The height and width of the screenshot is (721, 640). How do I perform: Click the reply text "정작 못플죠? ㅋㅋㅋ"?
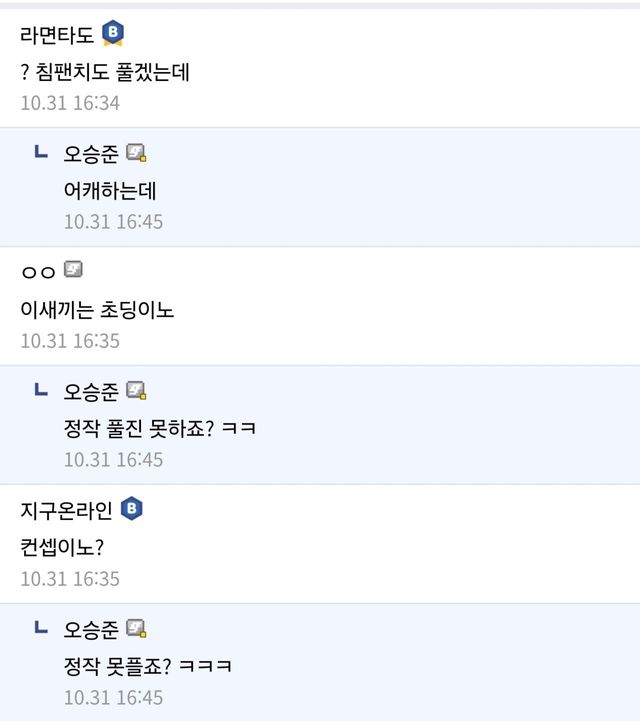click(x=148, y=667)
